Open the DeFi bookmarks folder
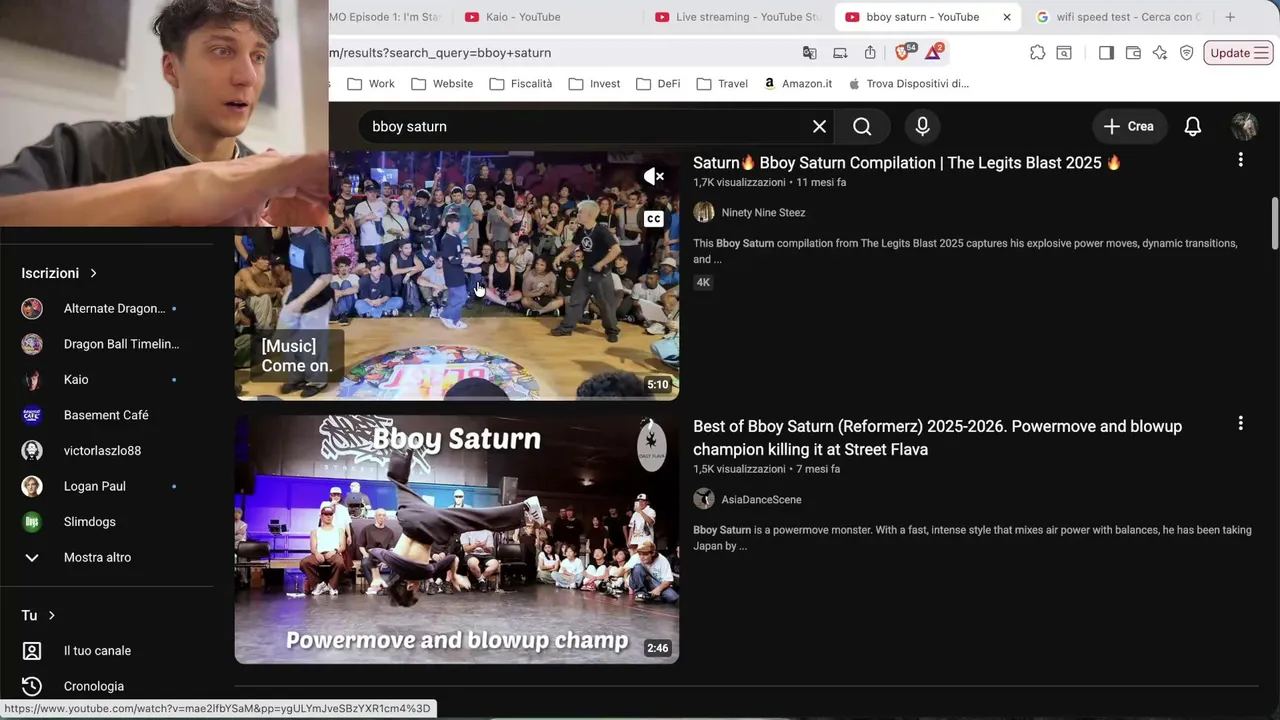The width and height of the screenshot is (1280, 720). tap(659, 84)
